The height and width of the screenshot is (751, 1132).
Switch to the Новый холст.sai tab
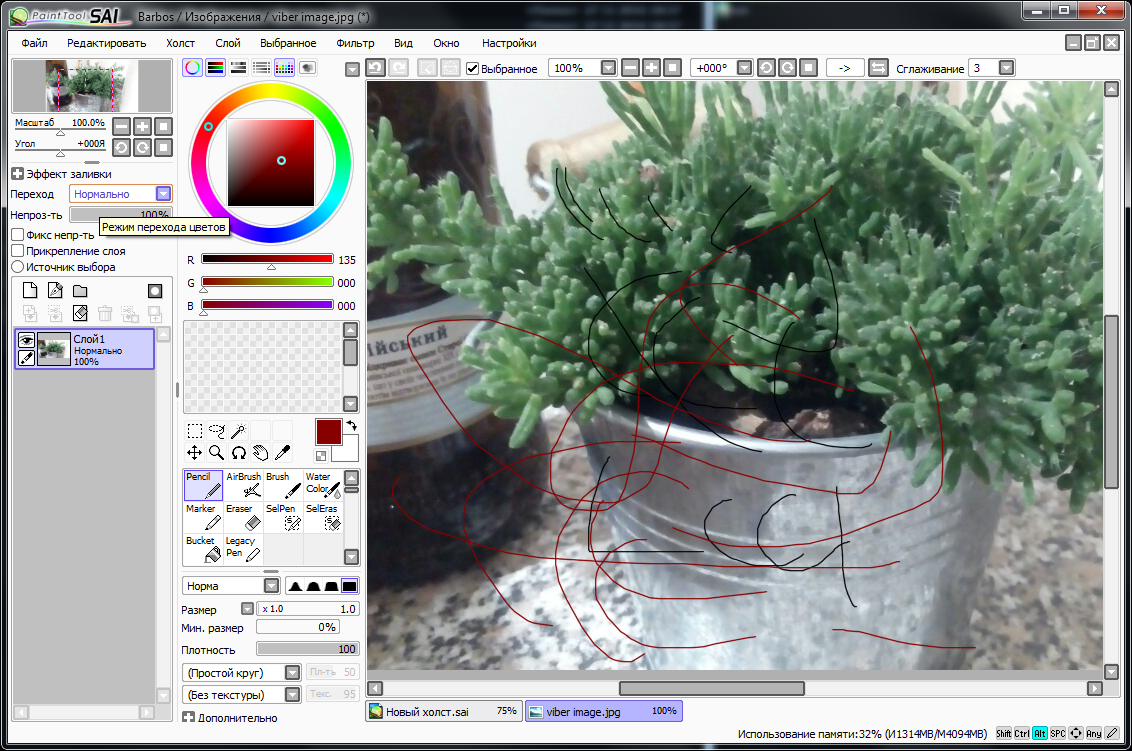pos(442,711)
